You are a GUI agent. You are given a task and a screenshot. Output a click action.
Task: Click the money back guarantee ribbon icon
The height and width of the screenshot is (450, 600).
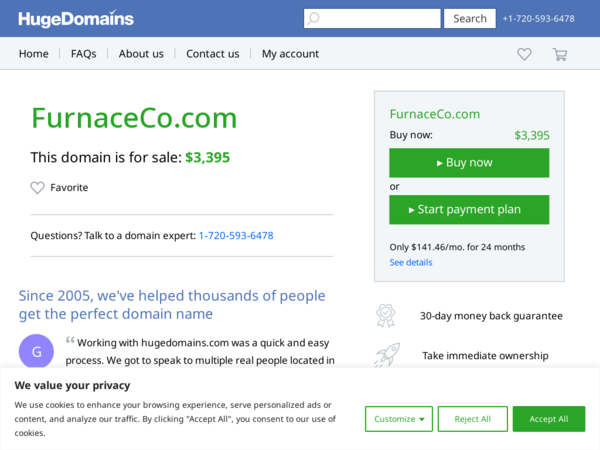pos(386,316)
